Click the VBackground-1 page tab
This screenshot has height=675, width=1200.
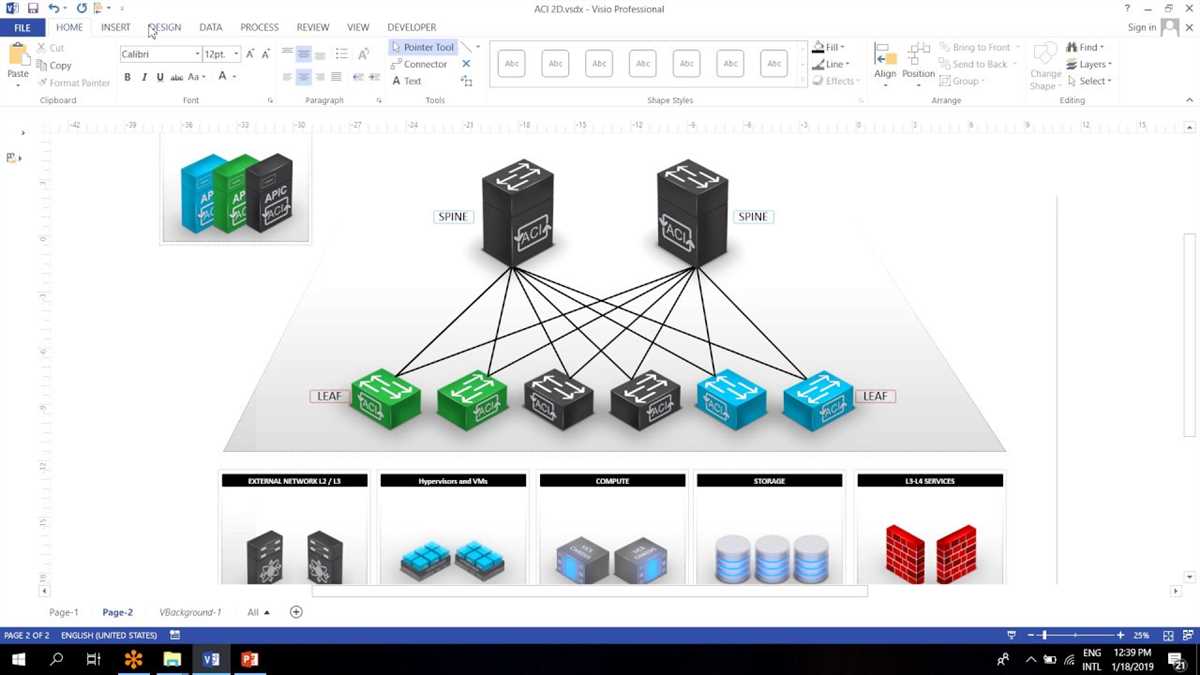(190, 611)
